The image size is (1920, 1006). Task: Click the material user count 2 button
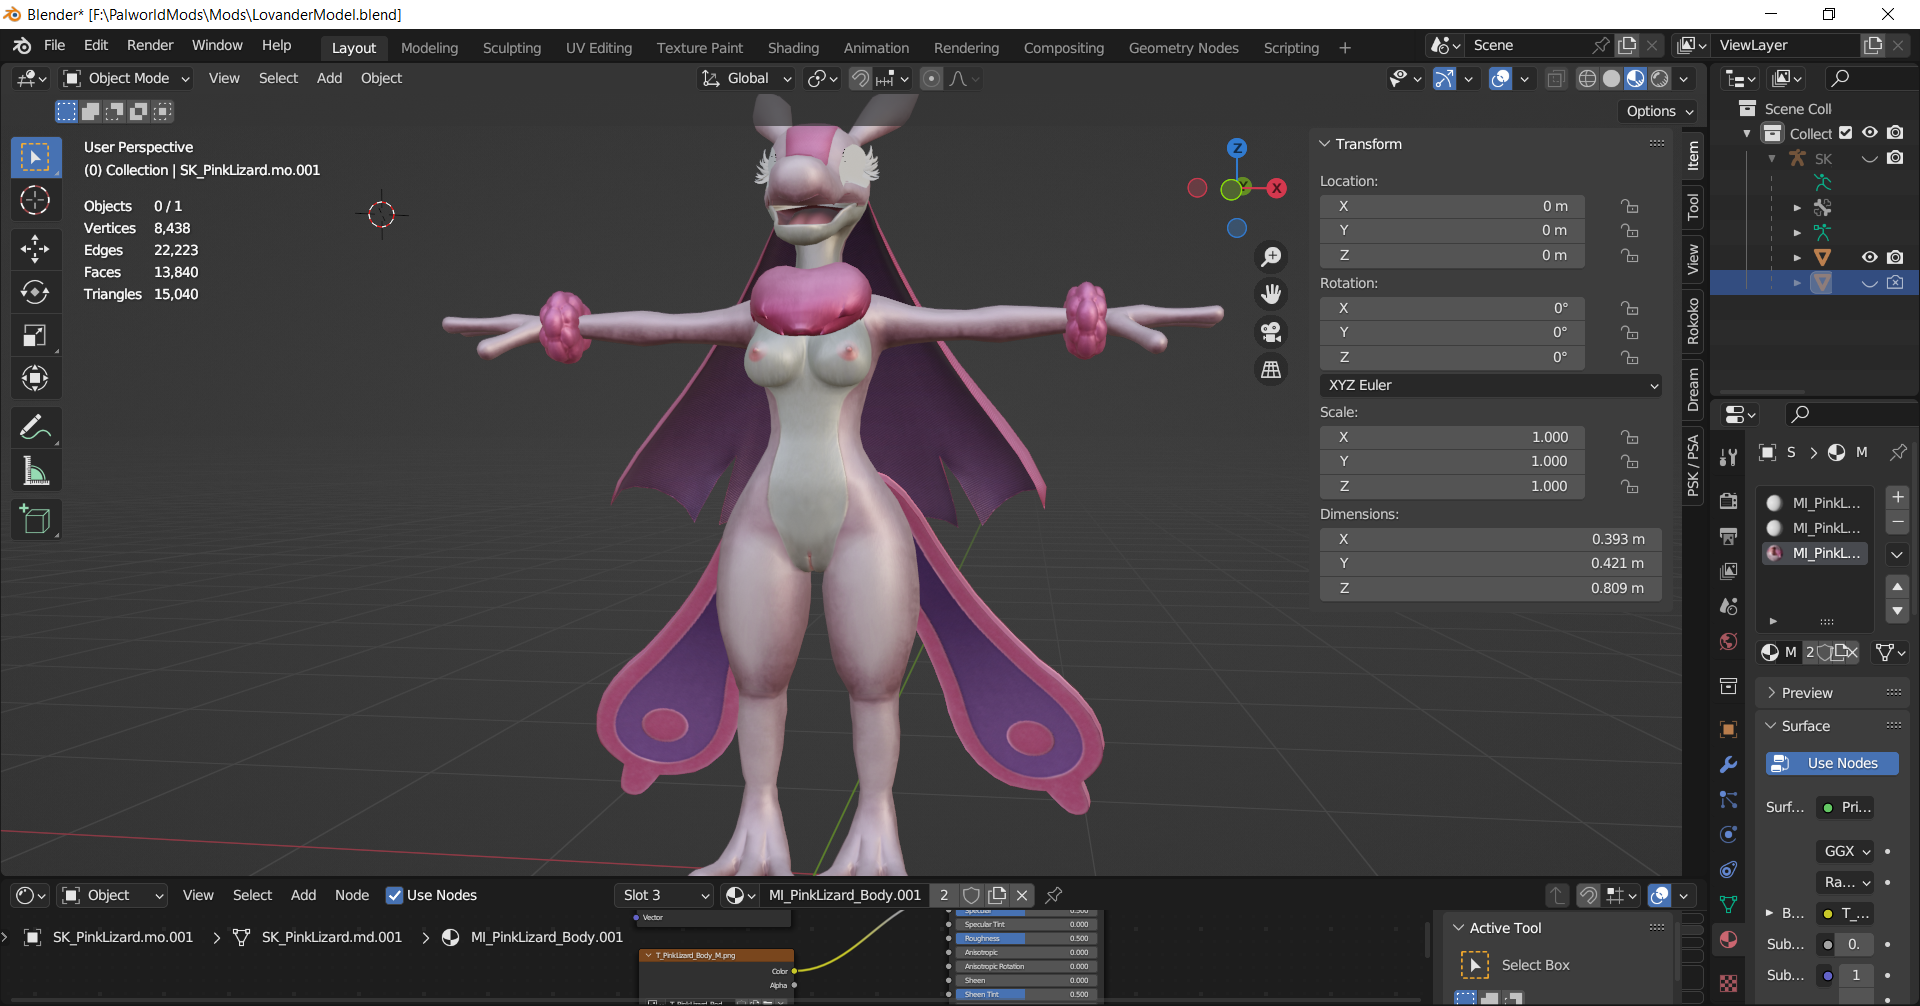944,895
